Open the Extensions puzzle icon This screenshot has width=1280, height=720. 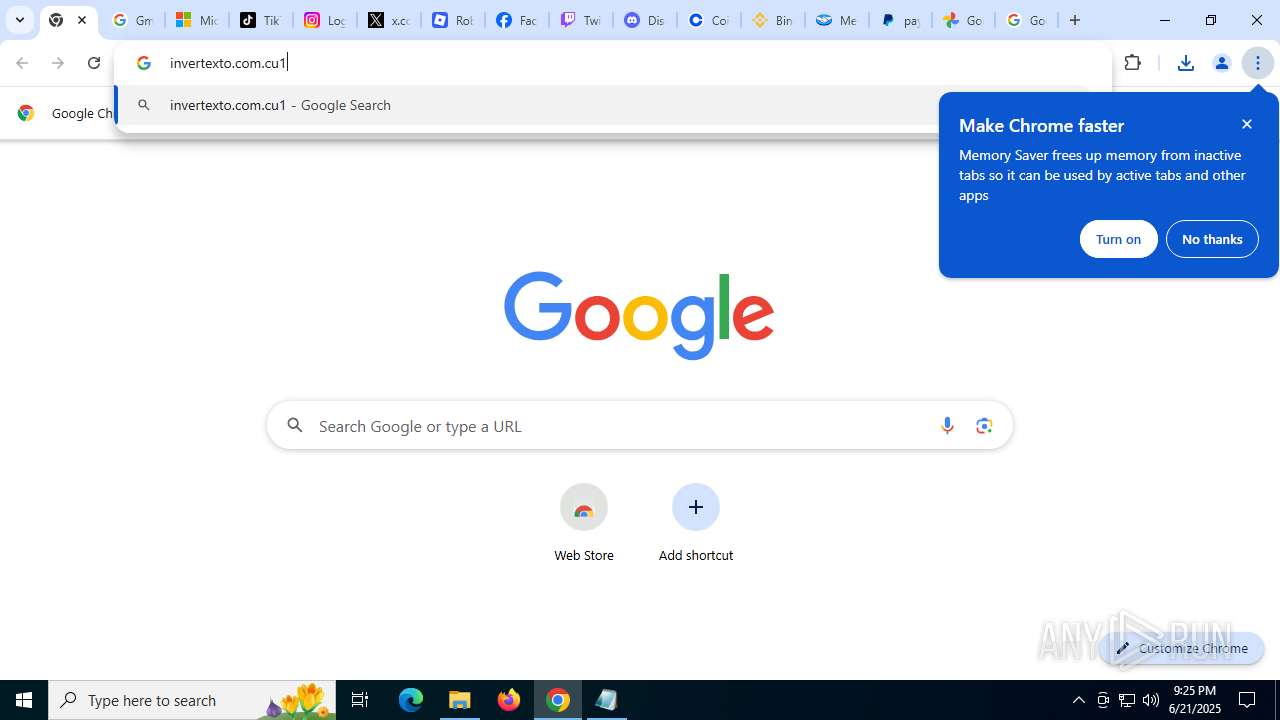[x=1133, y=63]
